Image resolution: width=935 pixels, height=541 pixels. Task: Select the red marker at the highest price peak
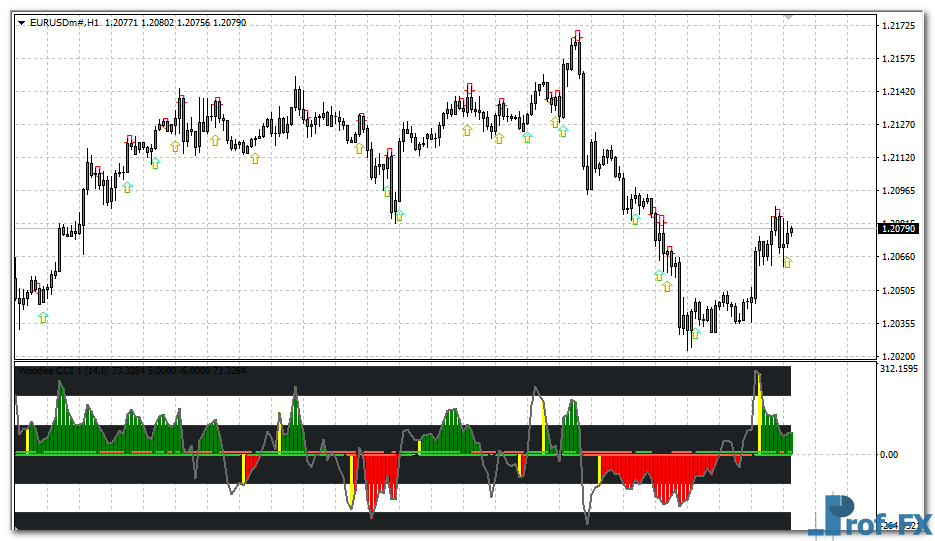pos(578,35)
